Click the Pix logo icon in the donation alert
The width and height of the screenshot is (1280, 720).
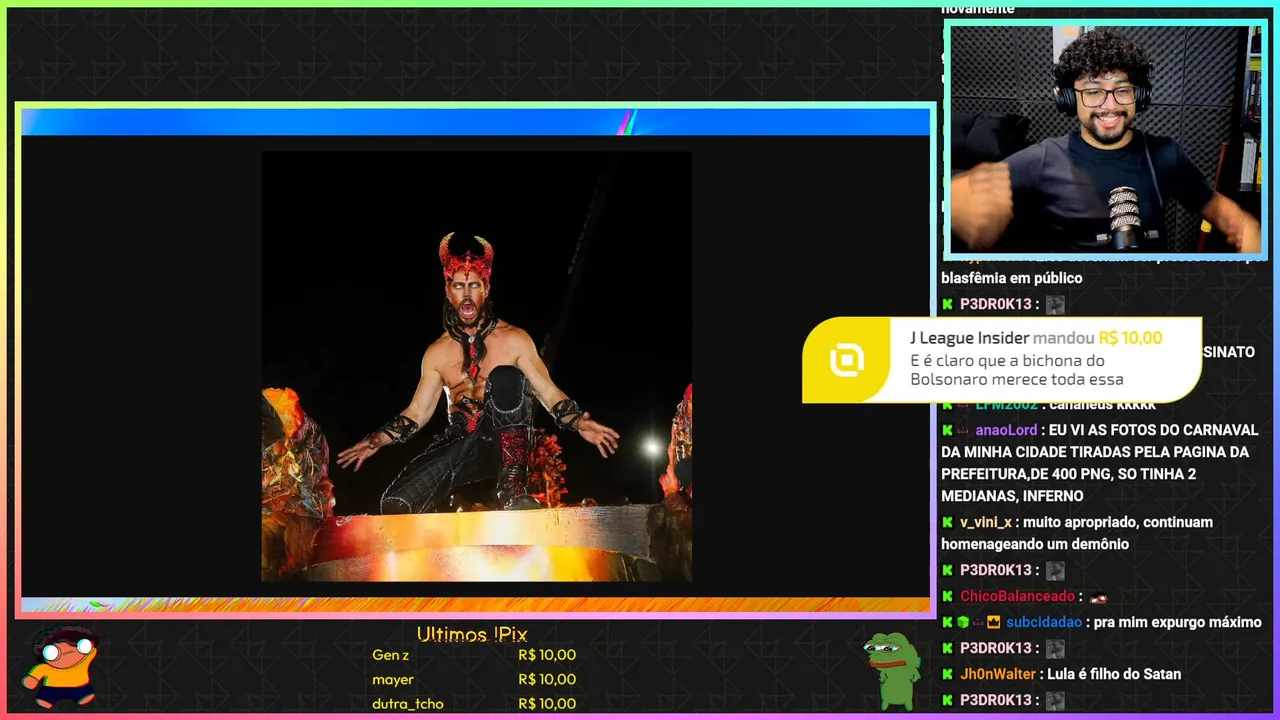coord(847,360)
